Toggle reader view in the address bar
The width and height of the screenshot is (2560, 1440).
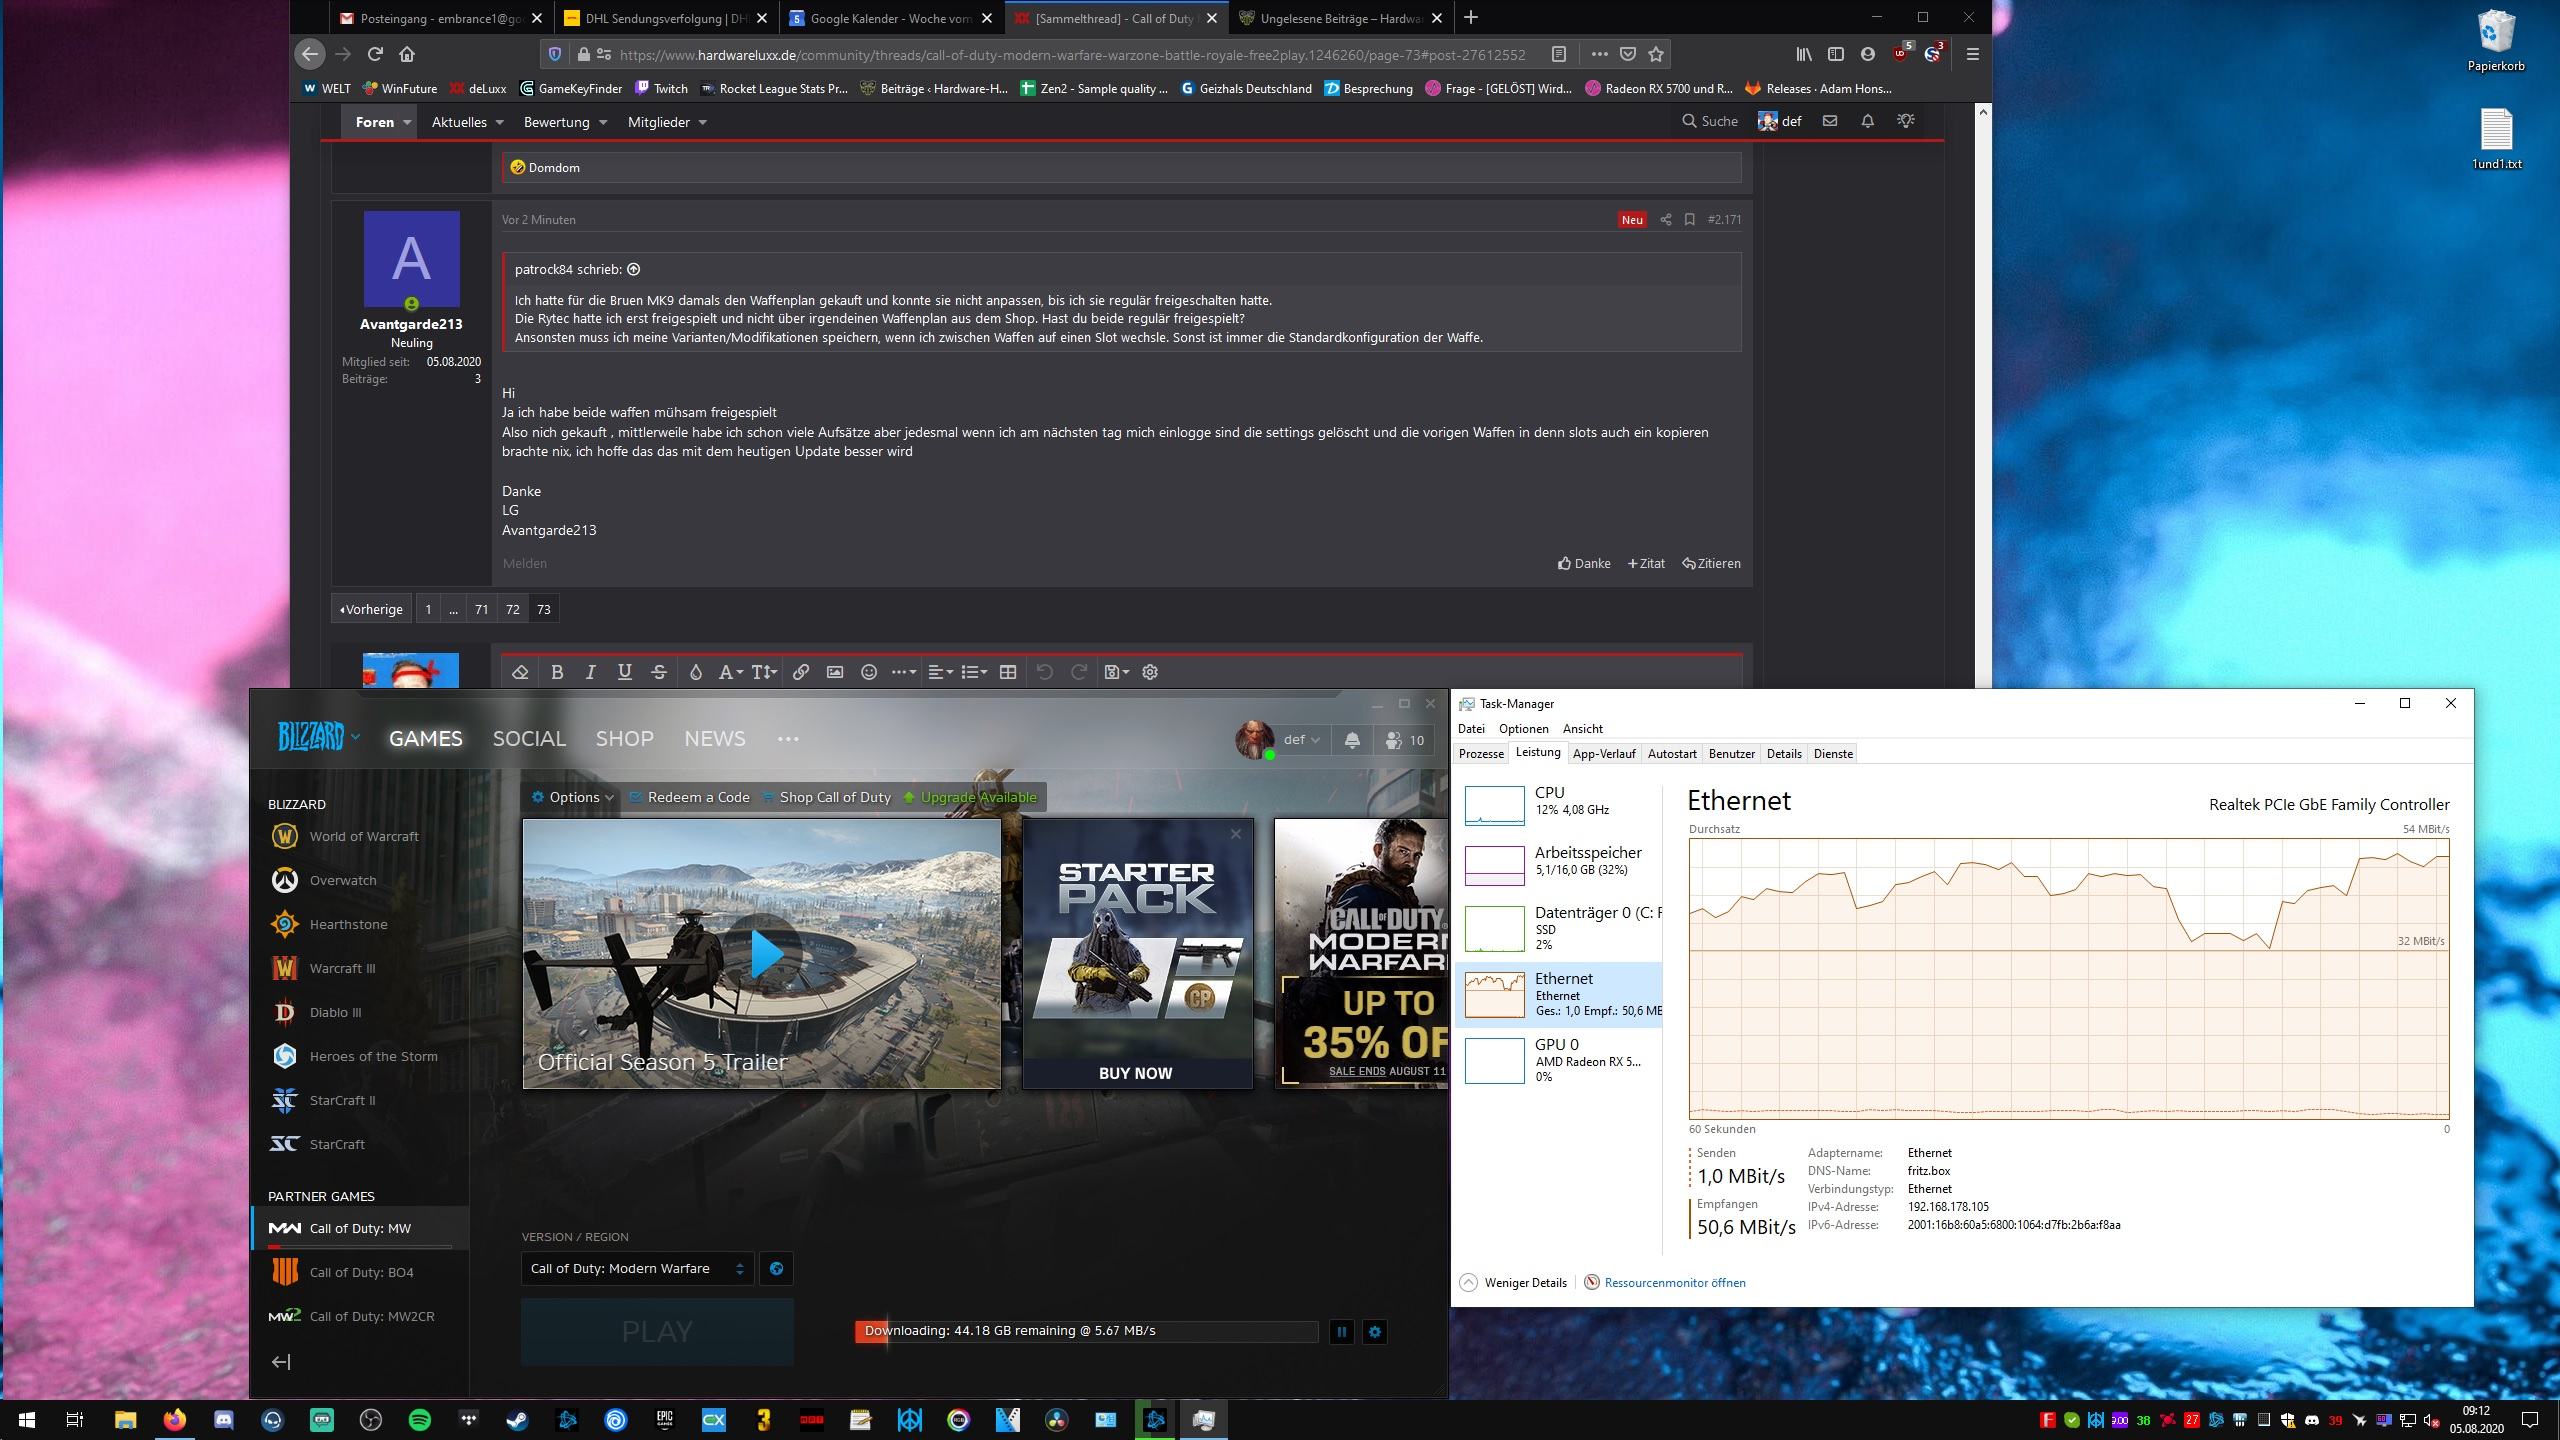[1558, 54]
